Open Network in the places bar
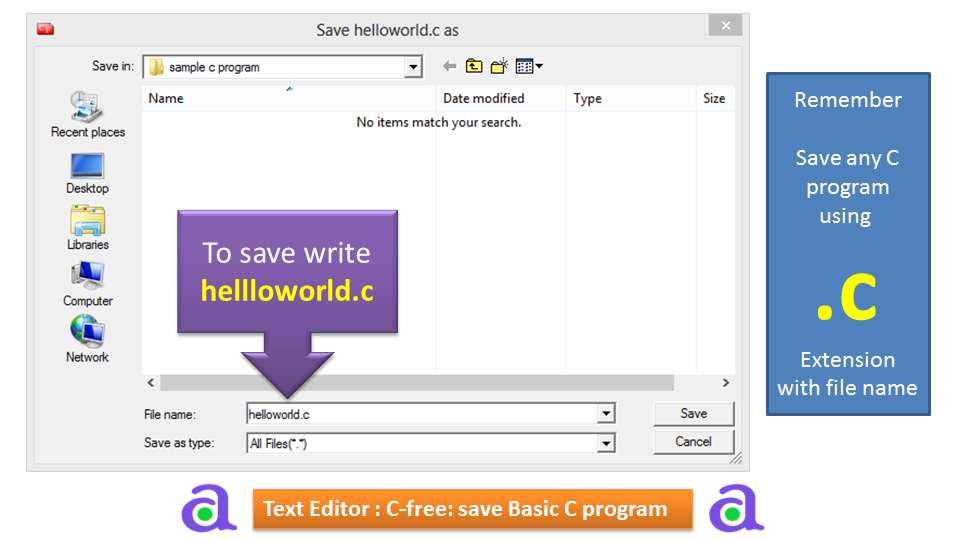Viewport: 960px width, 540px height. 87,339
